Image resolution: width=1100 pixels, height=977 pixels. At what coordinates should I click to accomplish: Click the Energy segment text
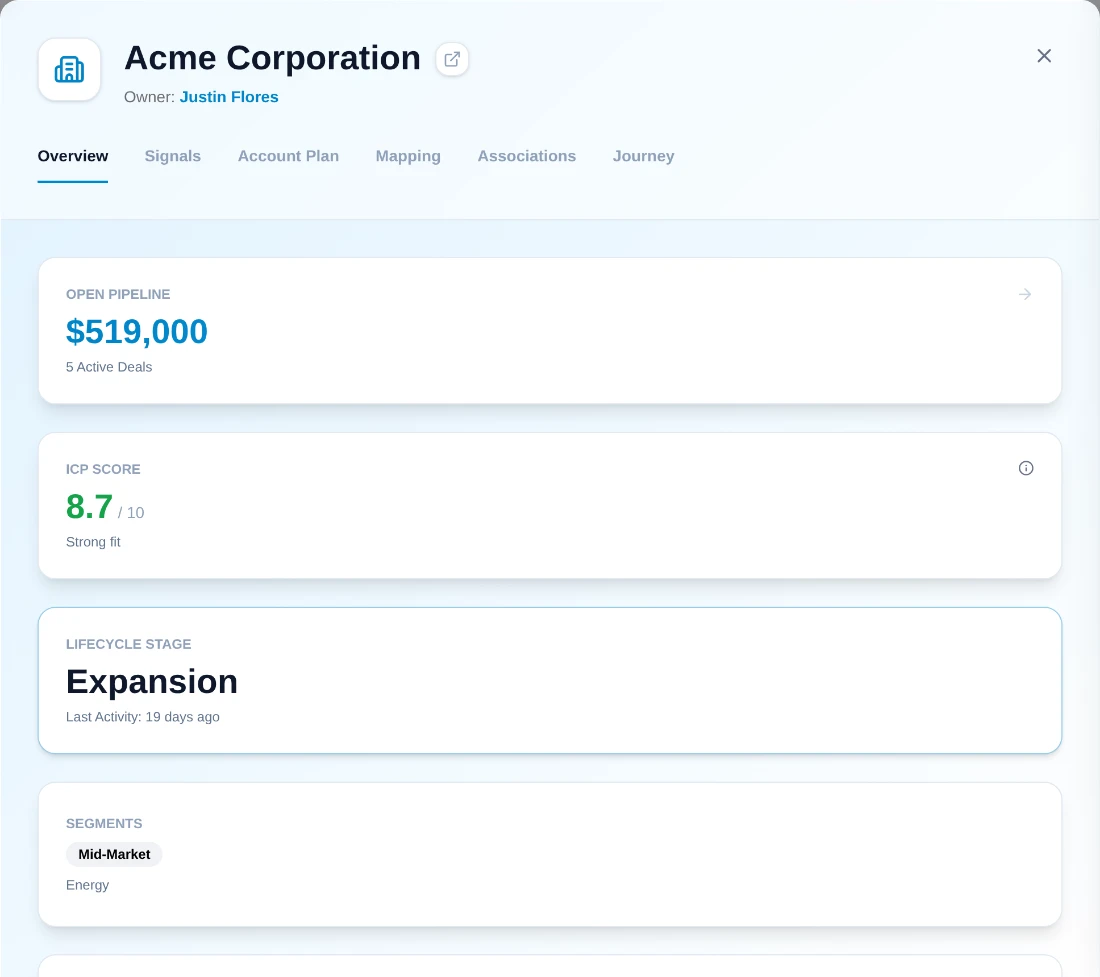click(x=88, y=885)
